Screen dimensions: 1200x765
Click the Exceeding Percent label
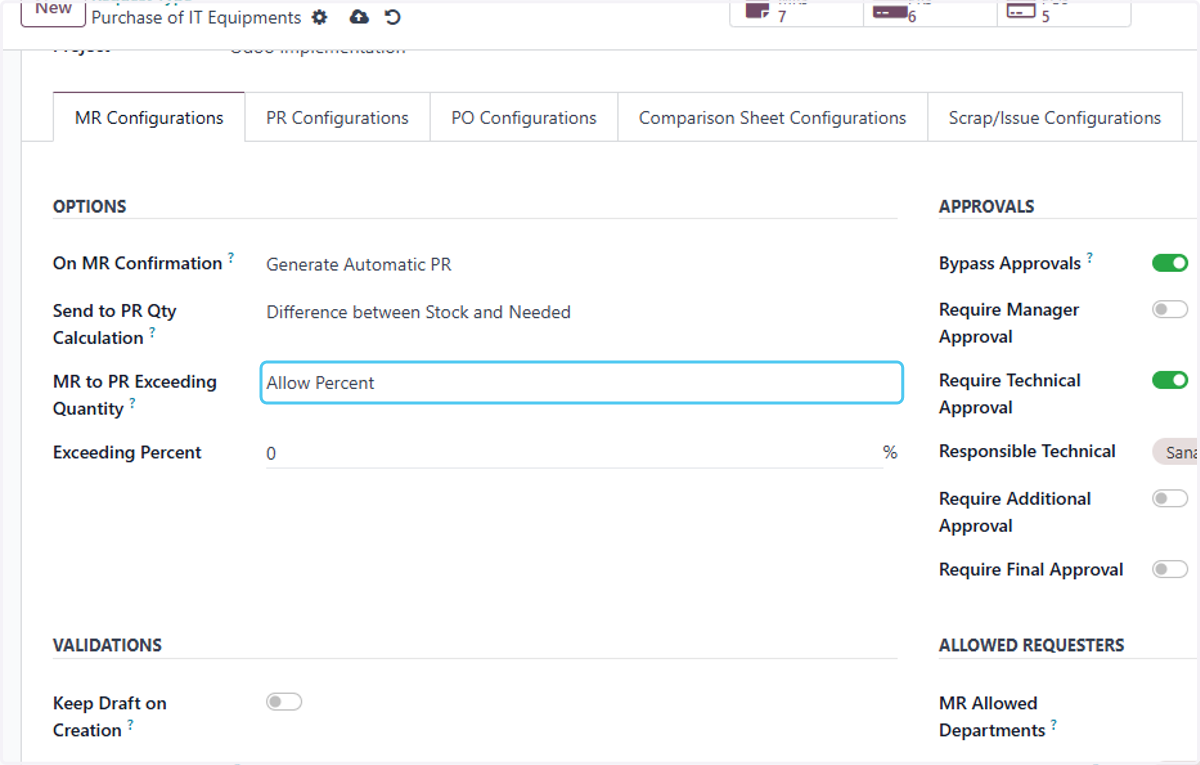click(x=127, y=452)
